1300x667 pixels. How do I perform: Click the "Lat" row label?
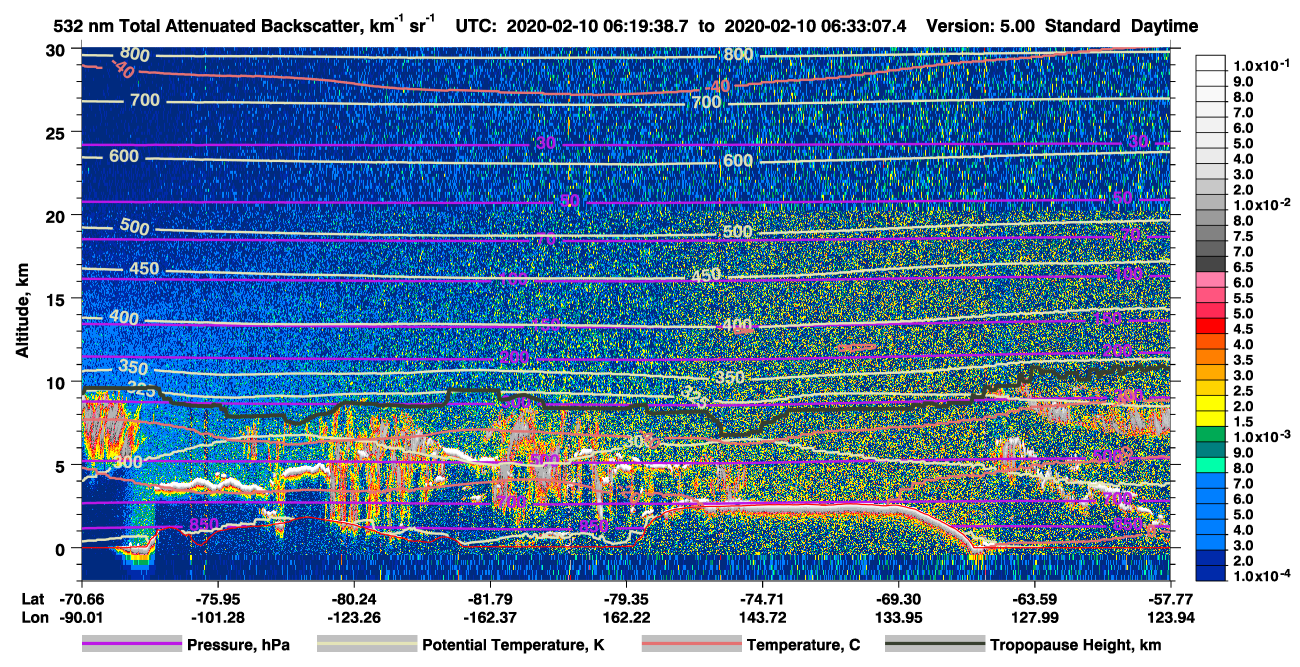[x=33, y=601]
